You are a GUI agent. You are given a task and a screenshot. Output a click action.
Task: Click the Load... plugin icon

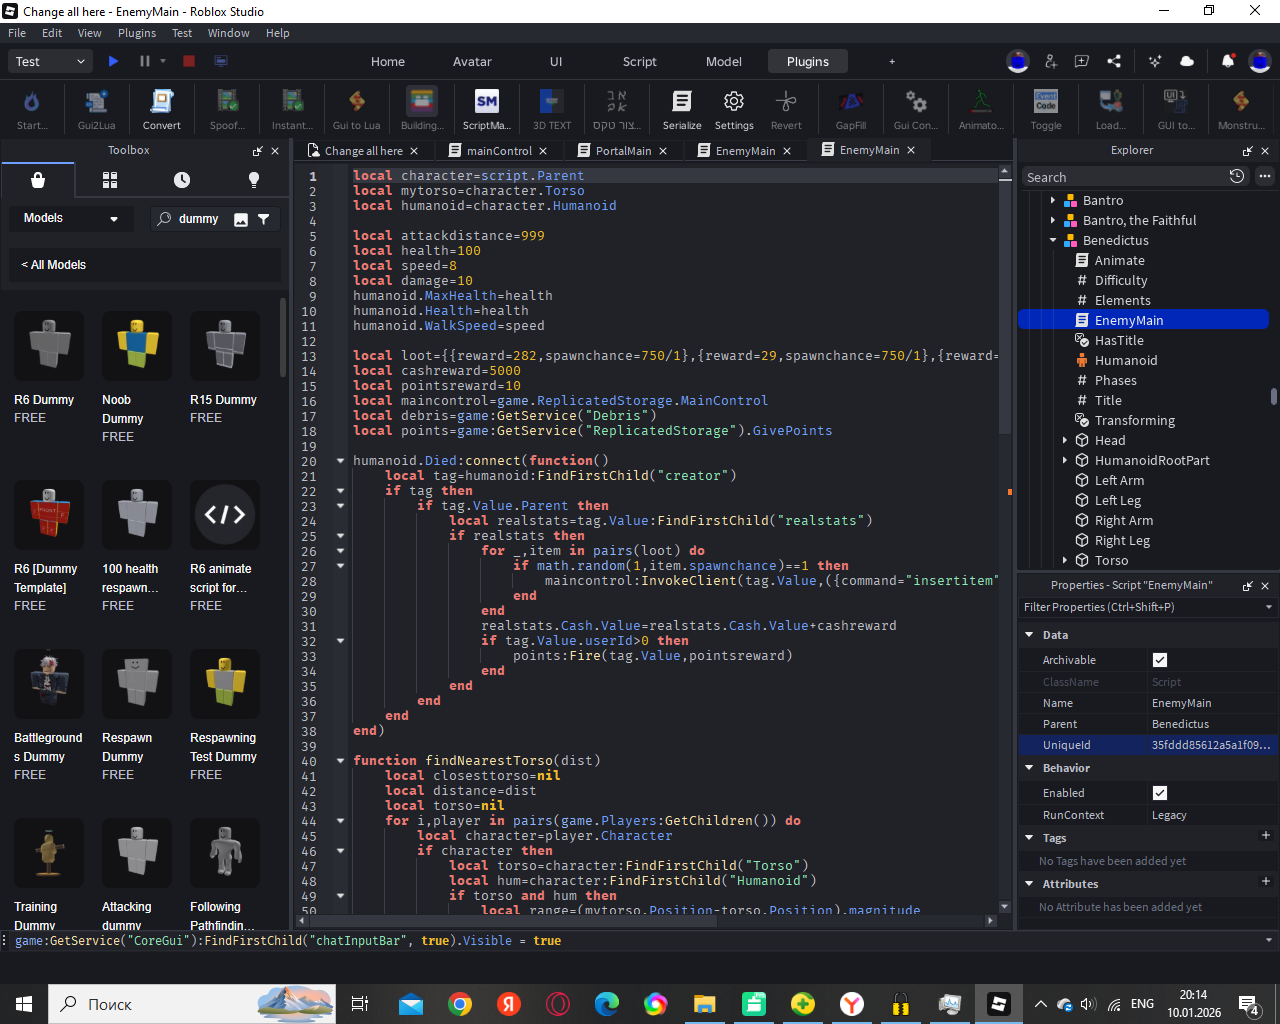pyautogui.click(x=1110, y=109)
